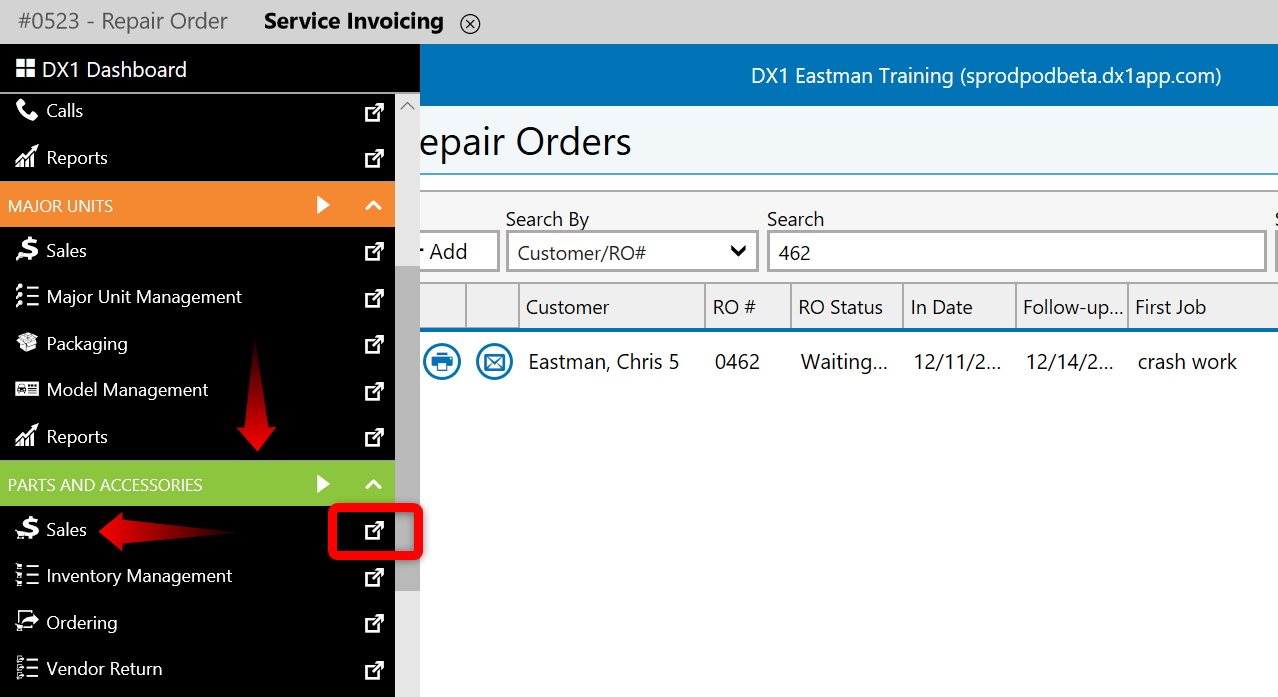Open Major Units Sales in a new window

click(x=374, y=252)
